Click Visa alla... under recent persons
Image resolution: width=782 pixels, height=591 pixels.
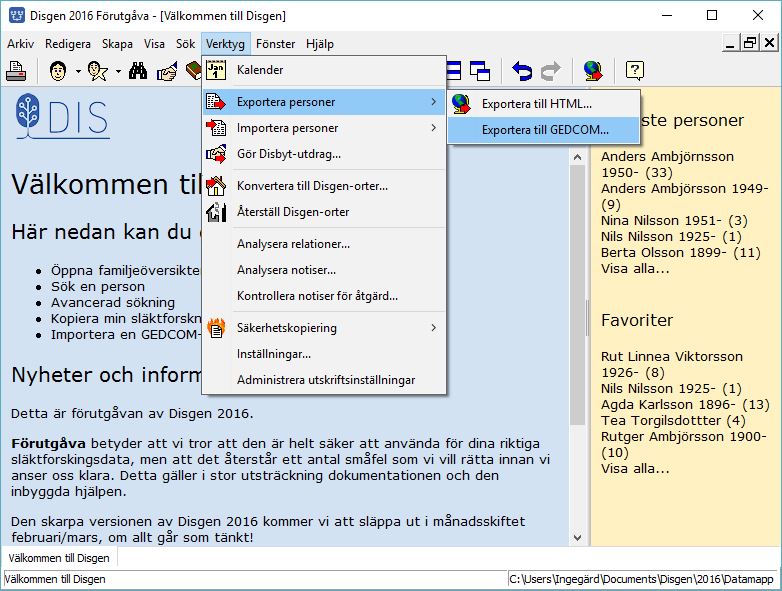coord(635,268)
